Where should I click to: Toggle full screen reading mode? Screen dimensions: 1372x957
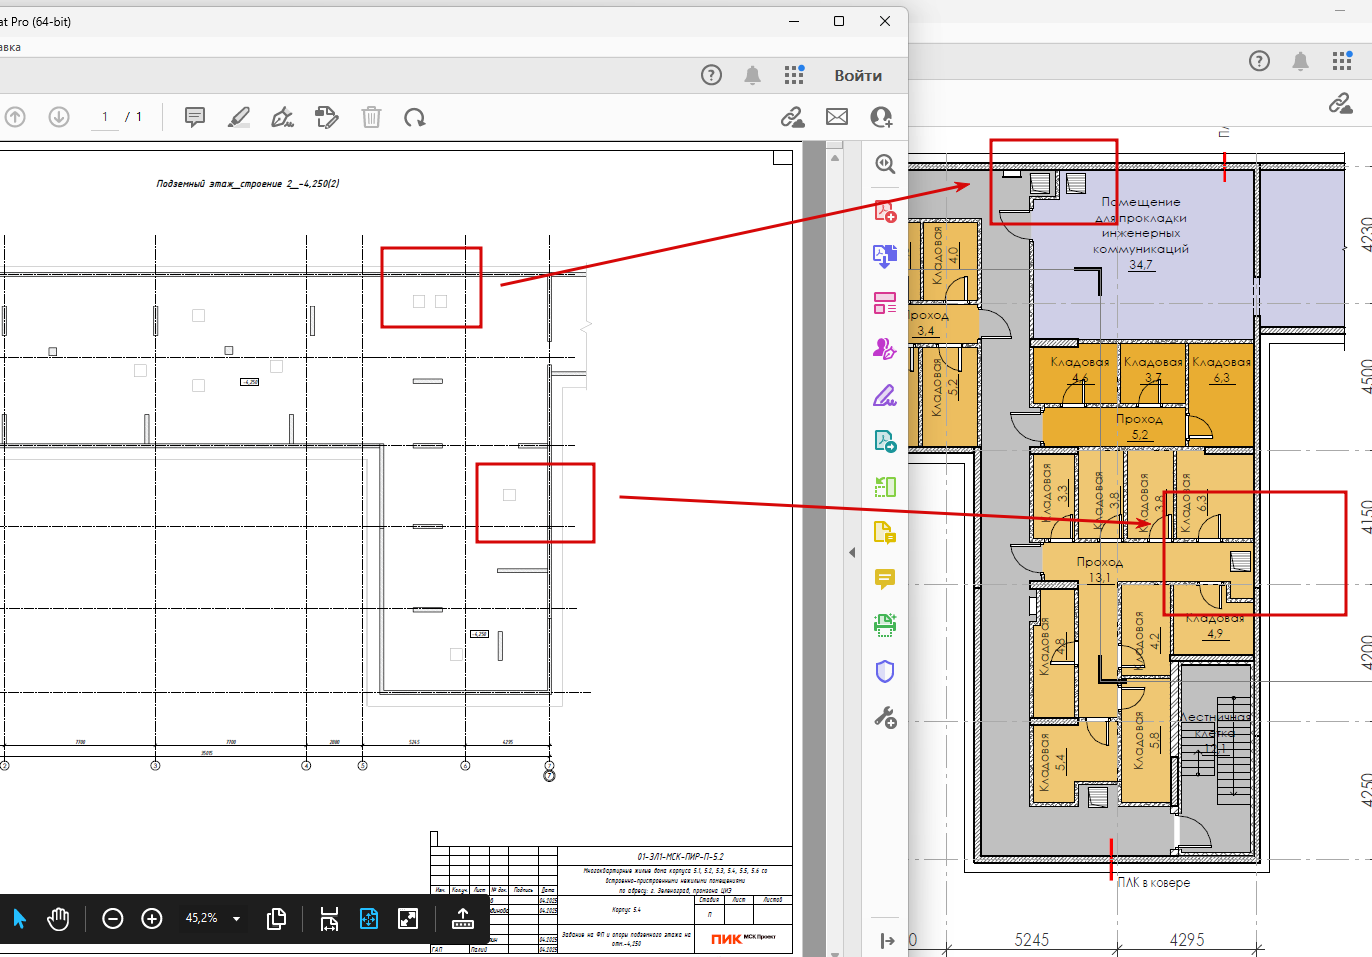pyautogui.click(x=408, y=918)
